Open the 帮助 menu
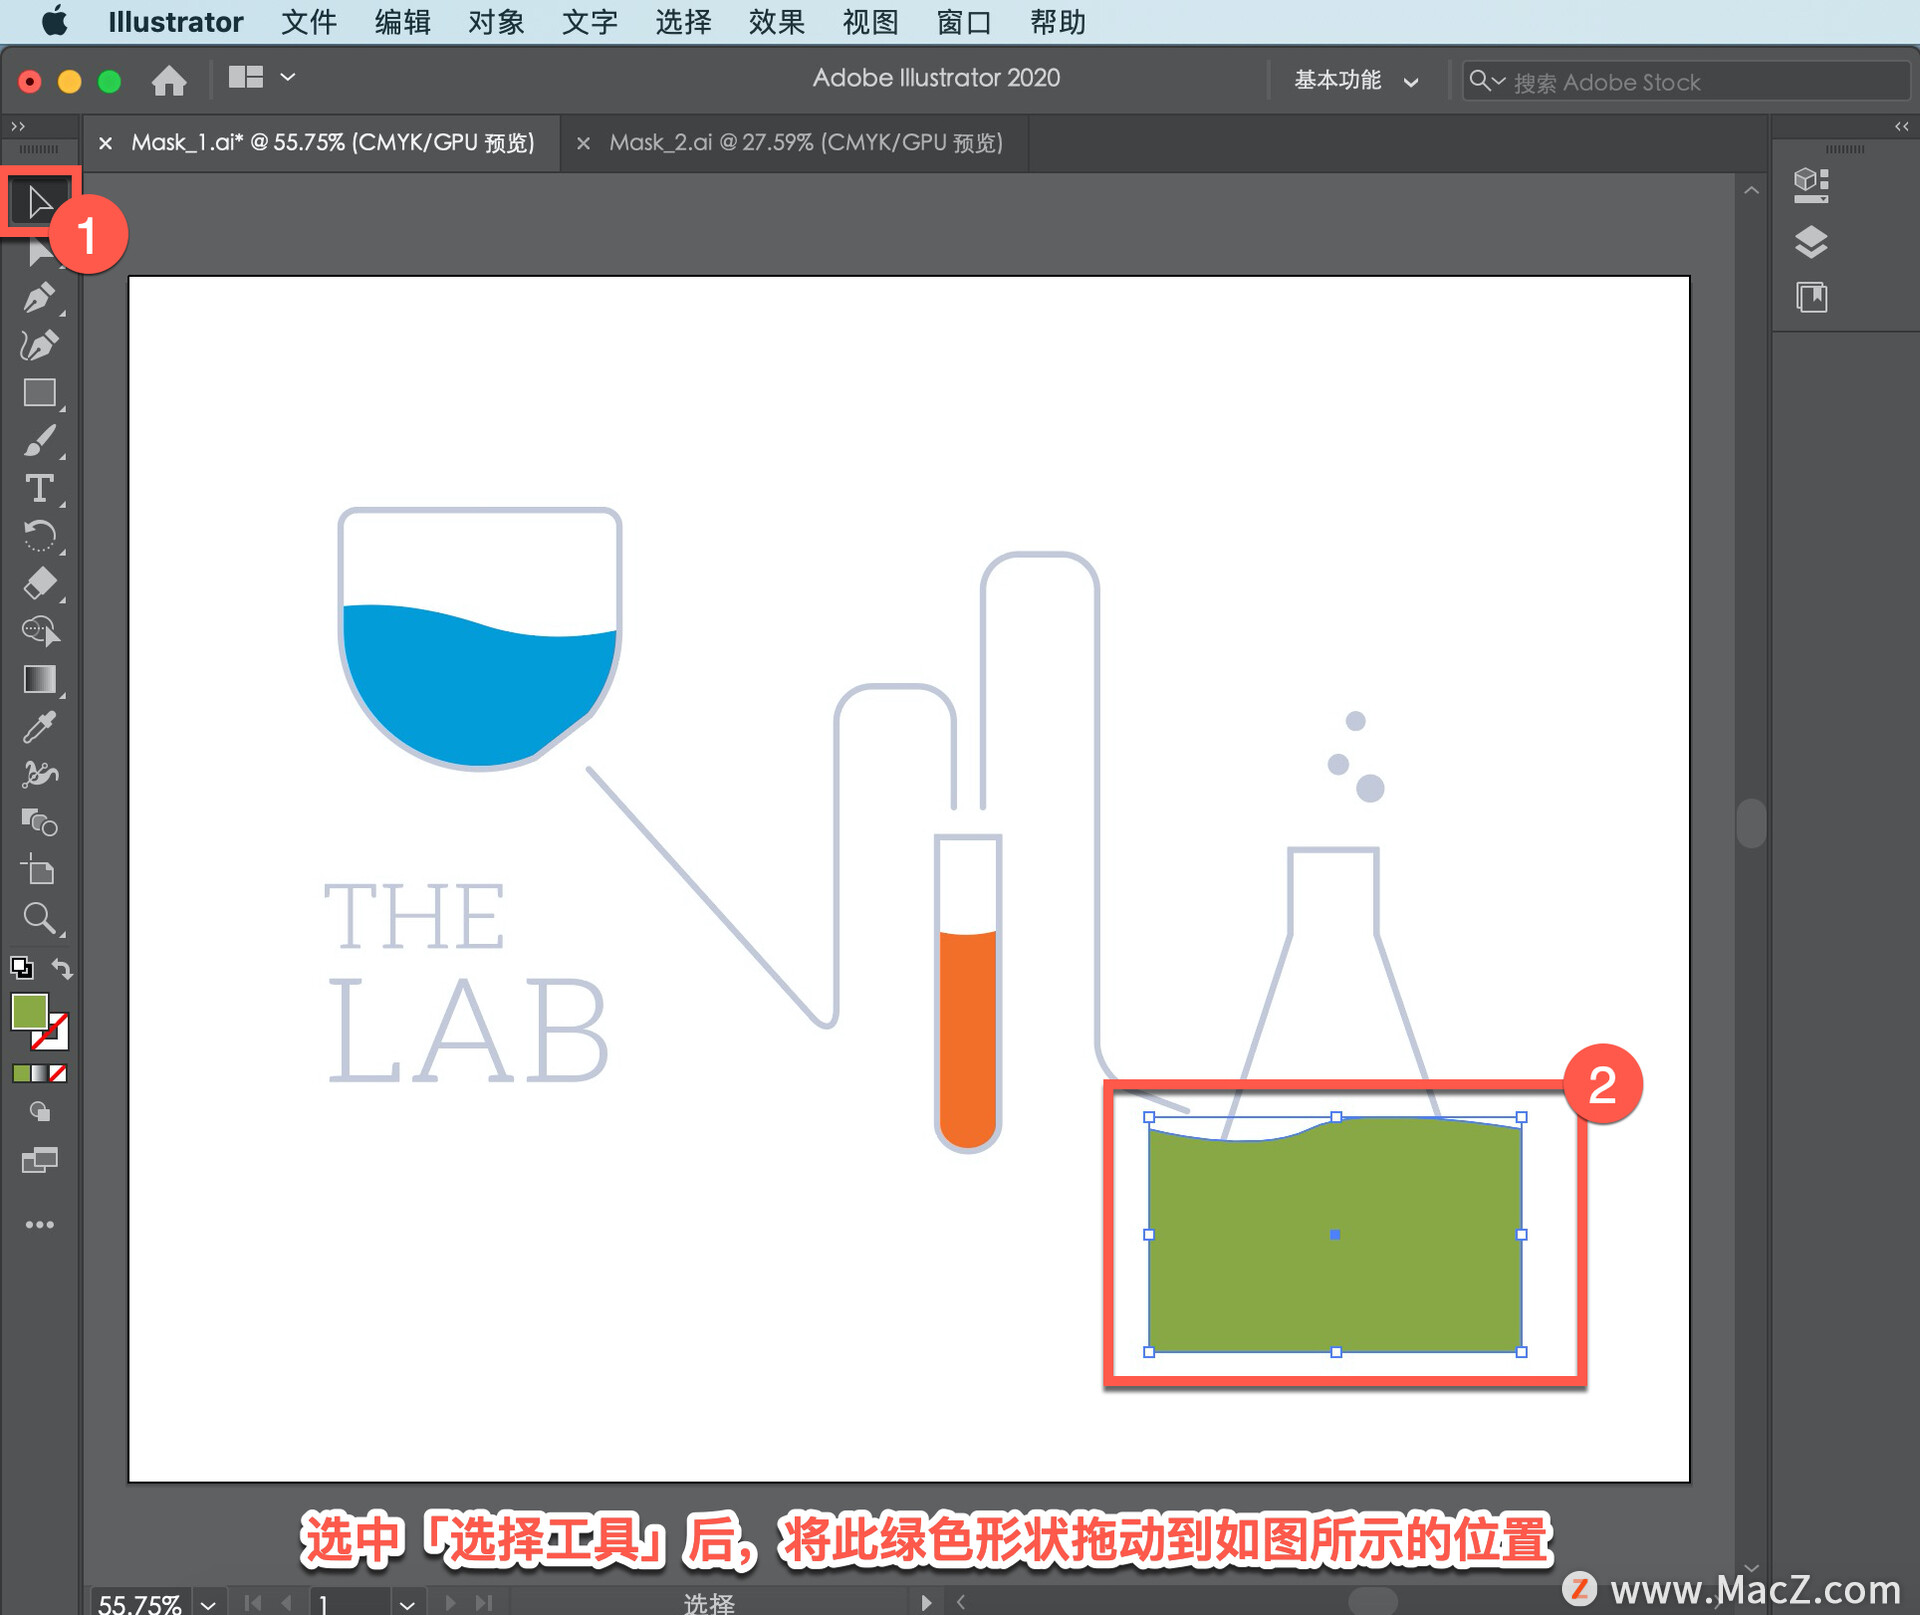 coord(1058,22)
